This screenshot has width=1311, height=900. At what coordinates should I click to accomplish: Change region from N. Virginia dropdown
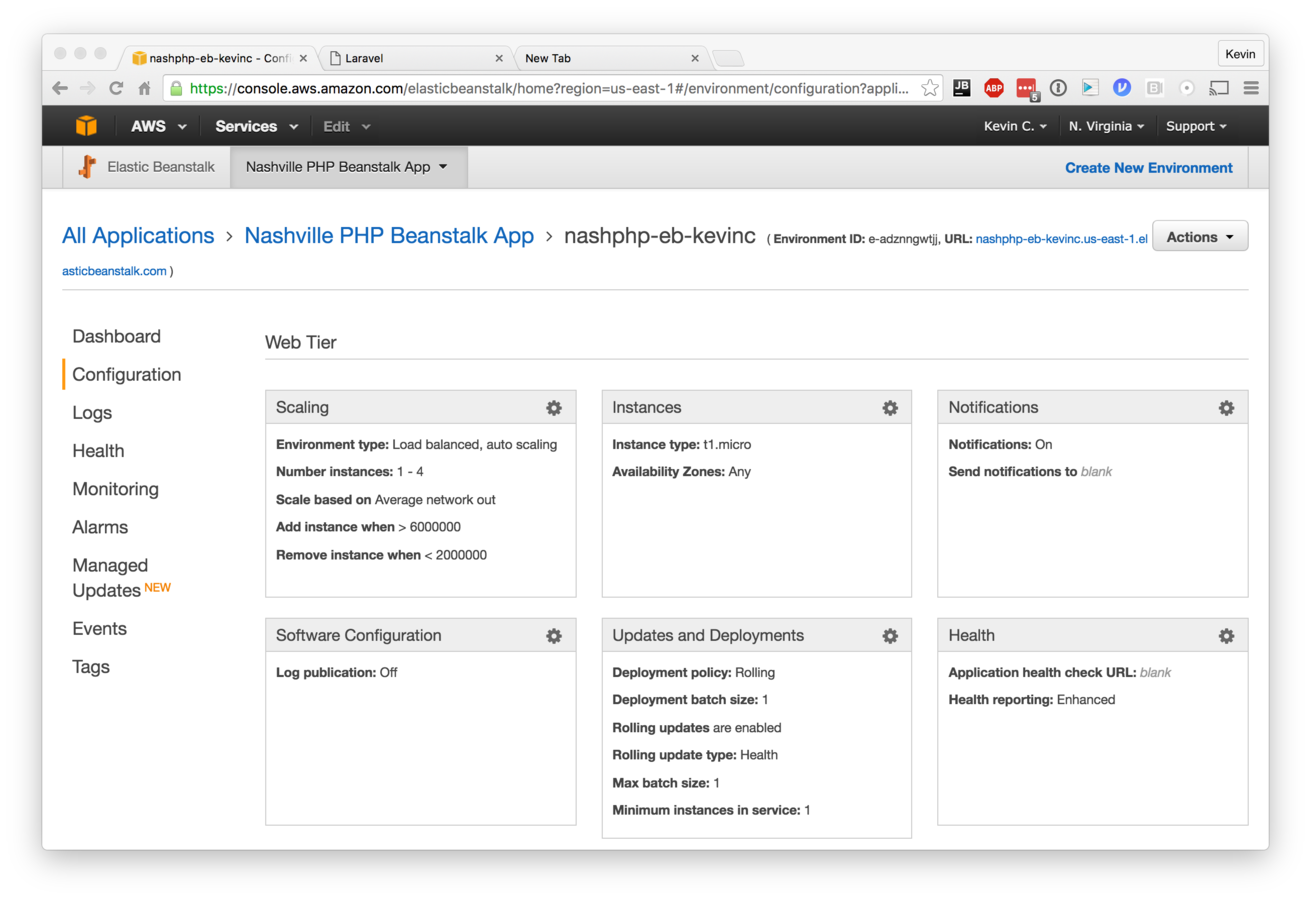pos(1106,126)
